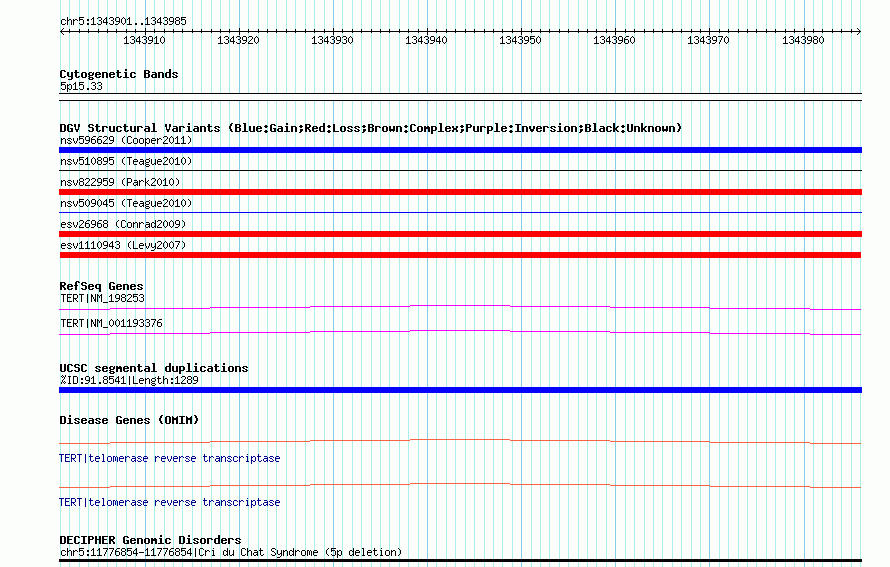Click ruler position 1343960
The width and height of the screenshot is (890, 567).
click(614, 40)
